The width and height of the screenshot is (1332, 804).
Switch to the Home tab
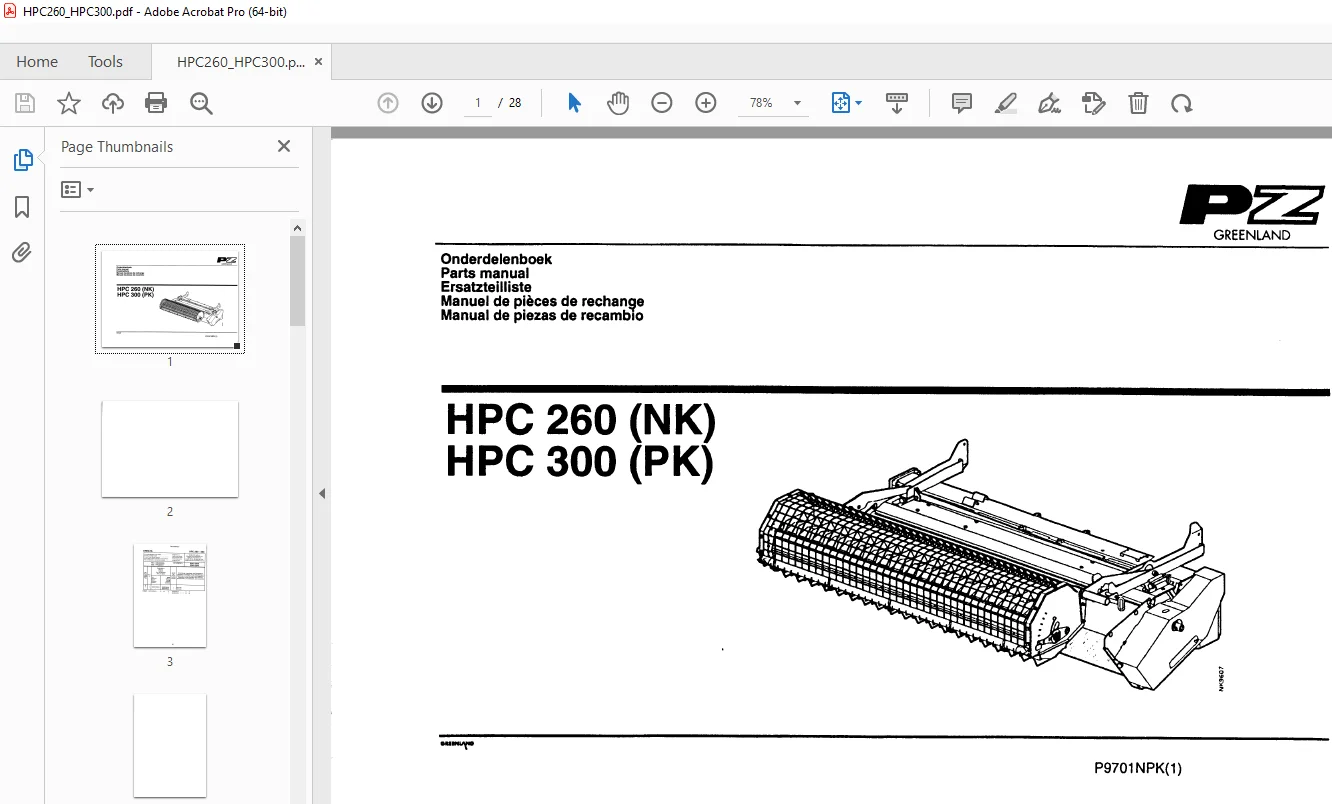37,61
